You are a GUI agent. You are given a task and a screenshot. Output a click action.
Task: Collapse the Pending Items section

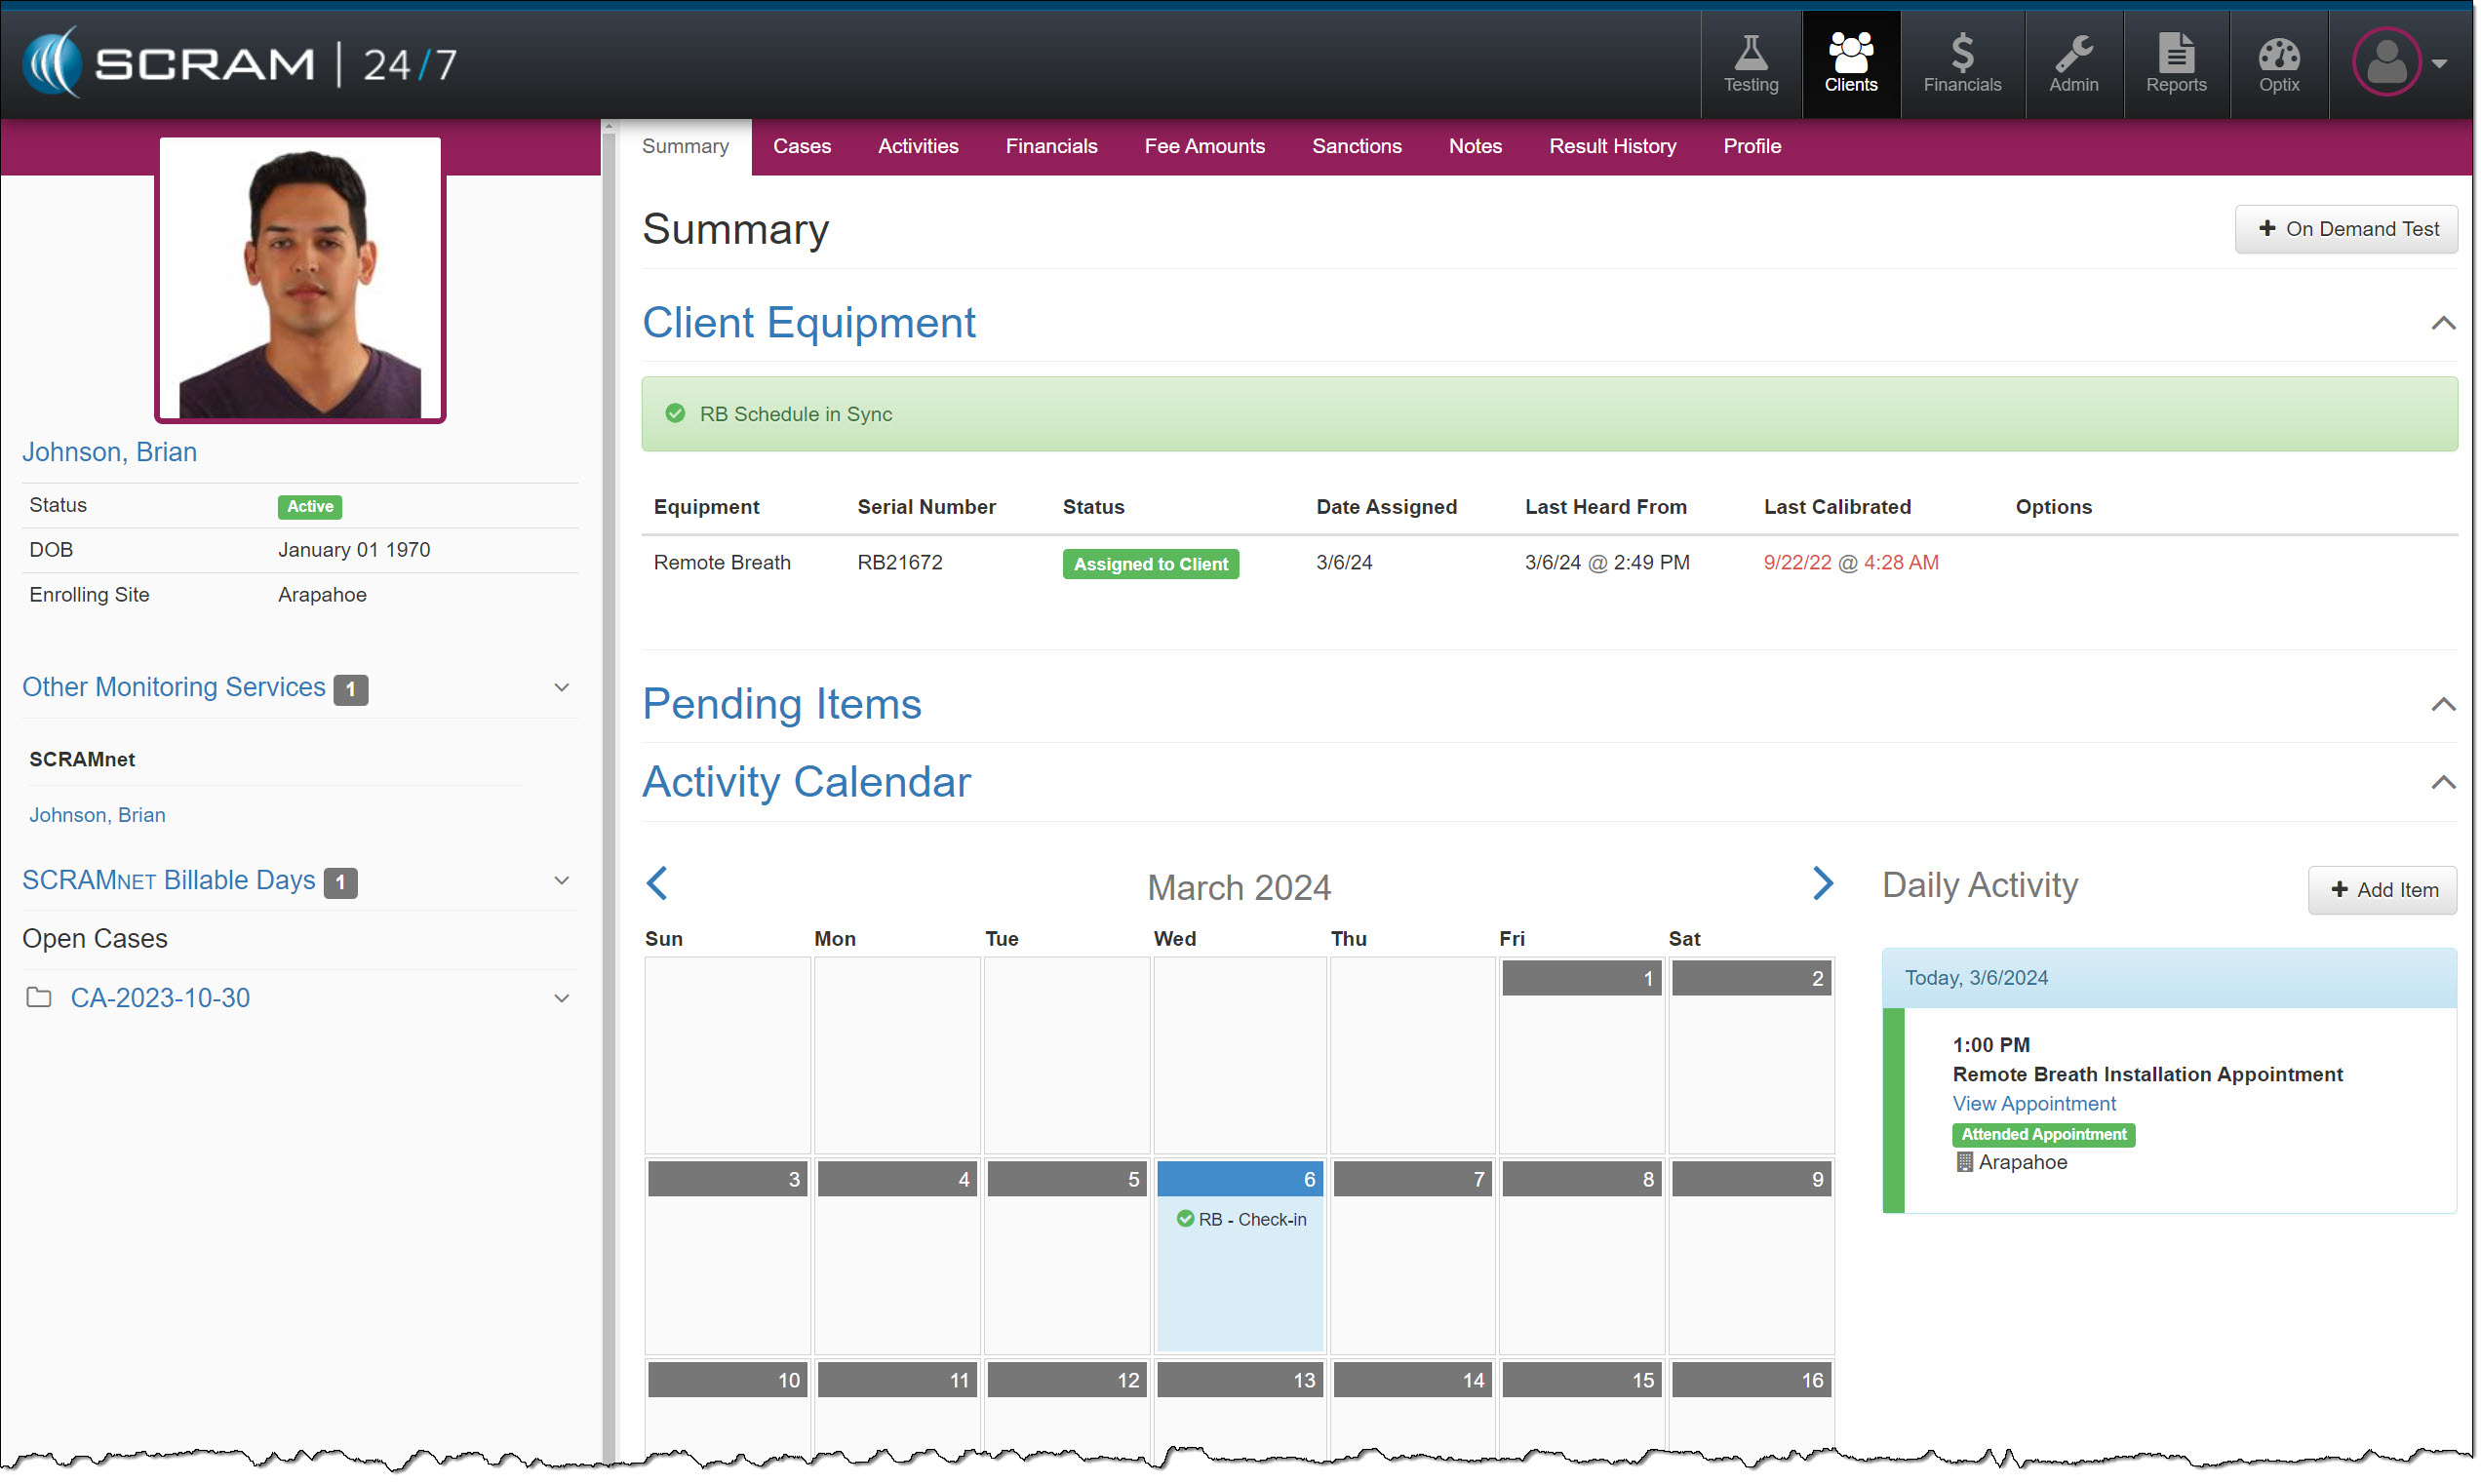(2442, 705)
